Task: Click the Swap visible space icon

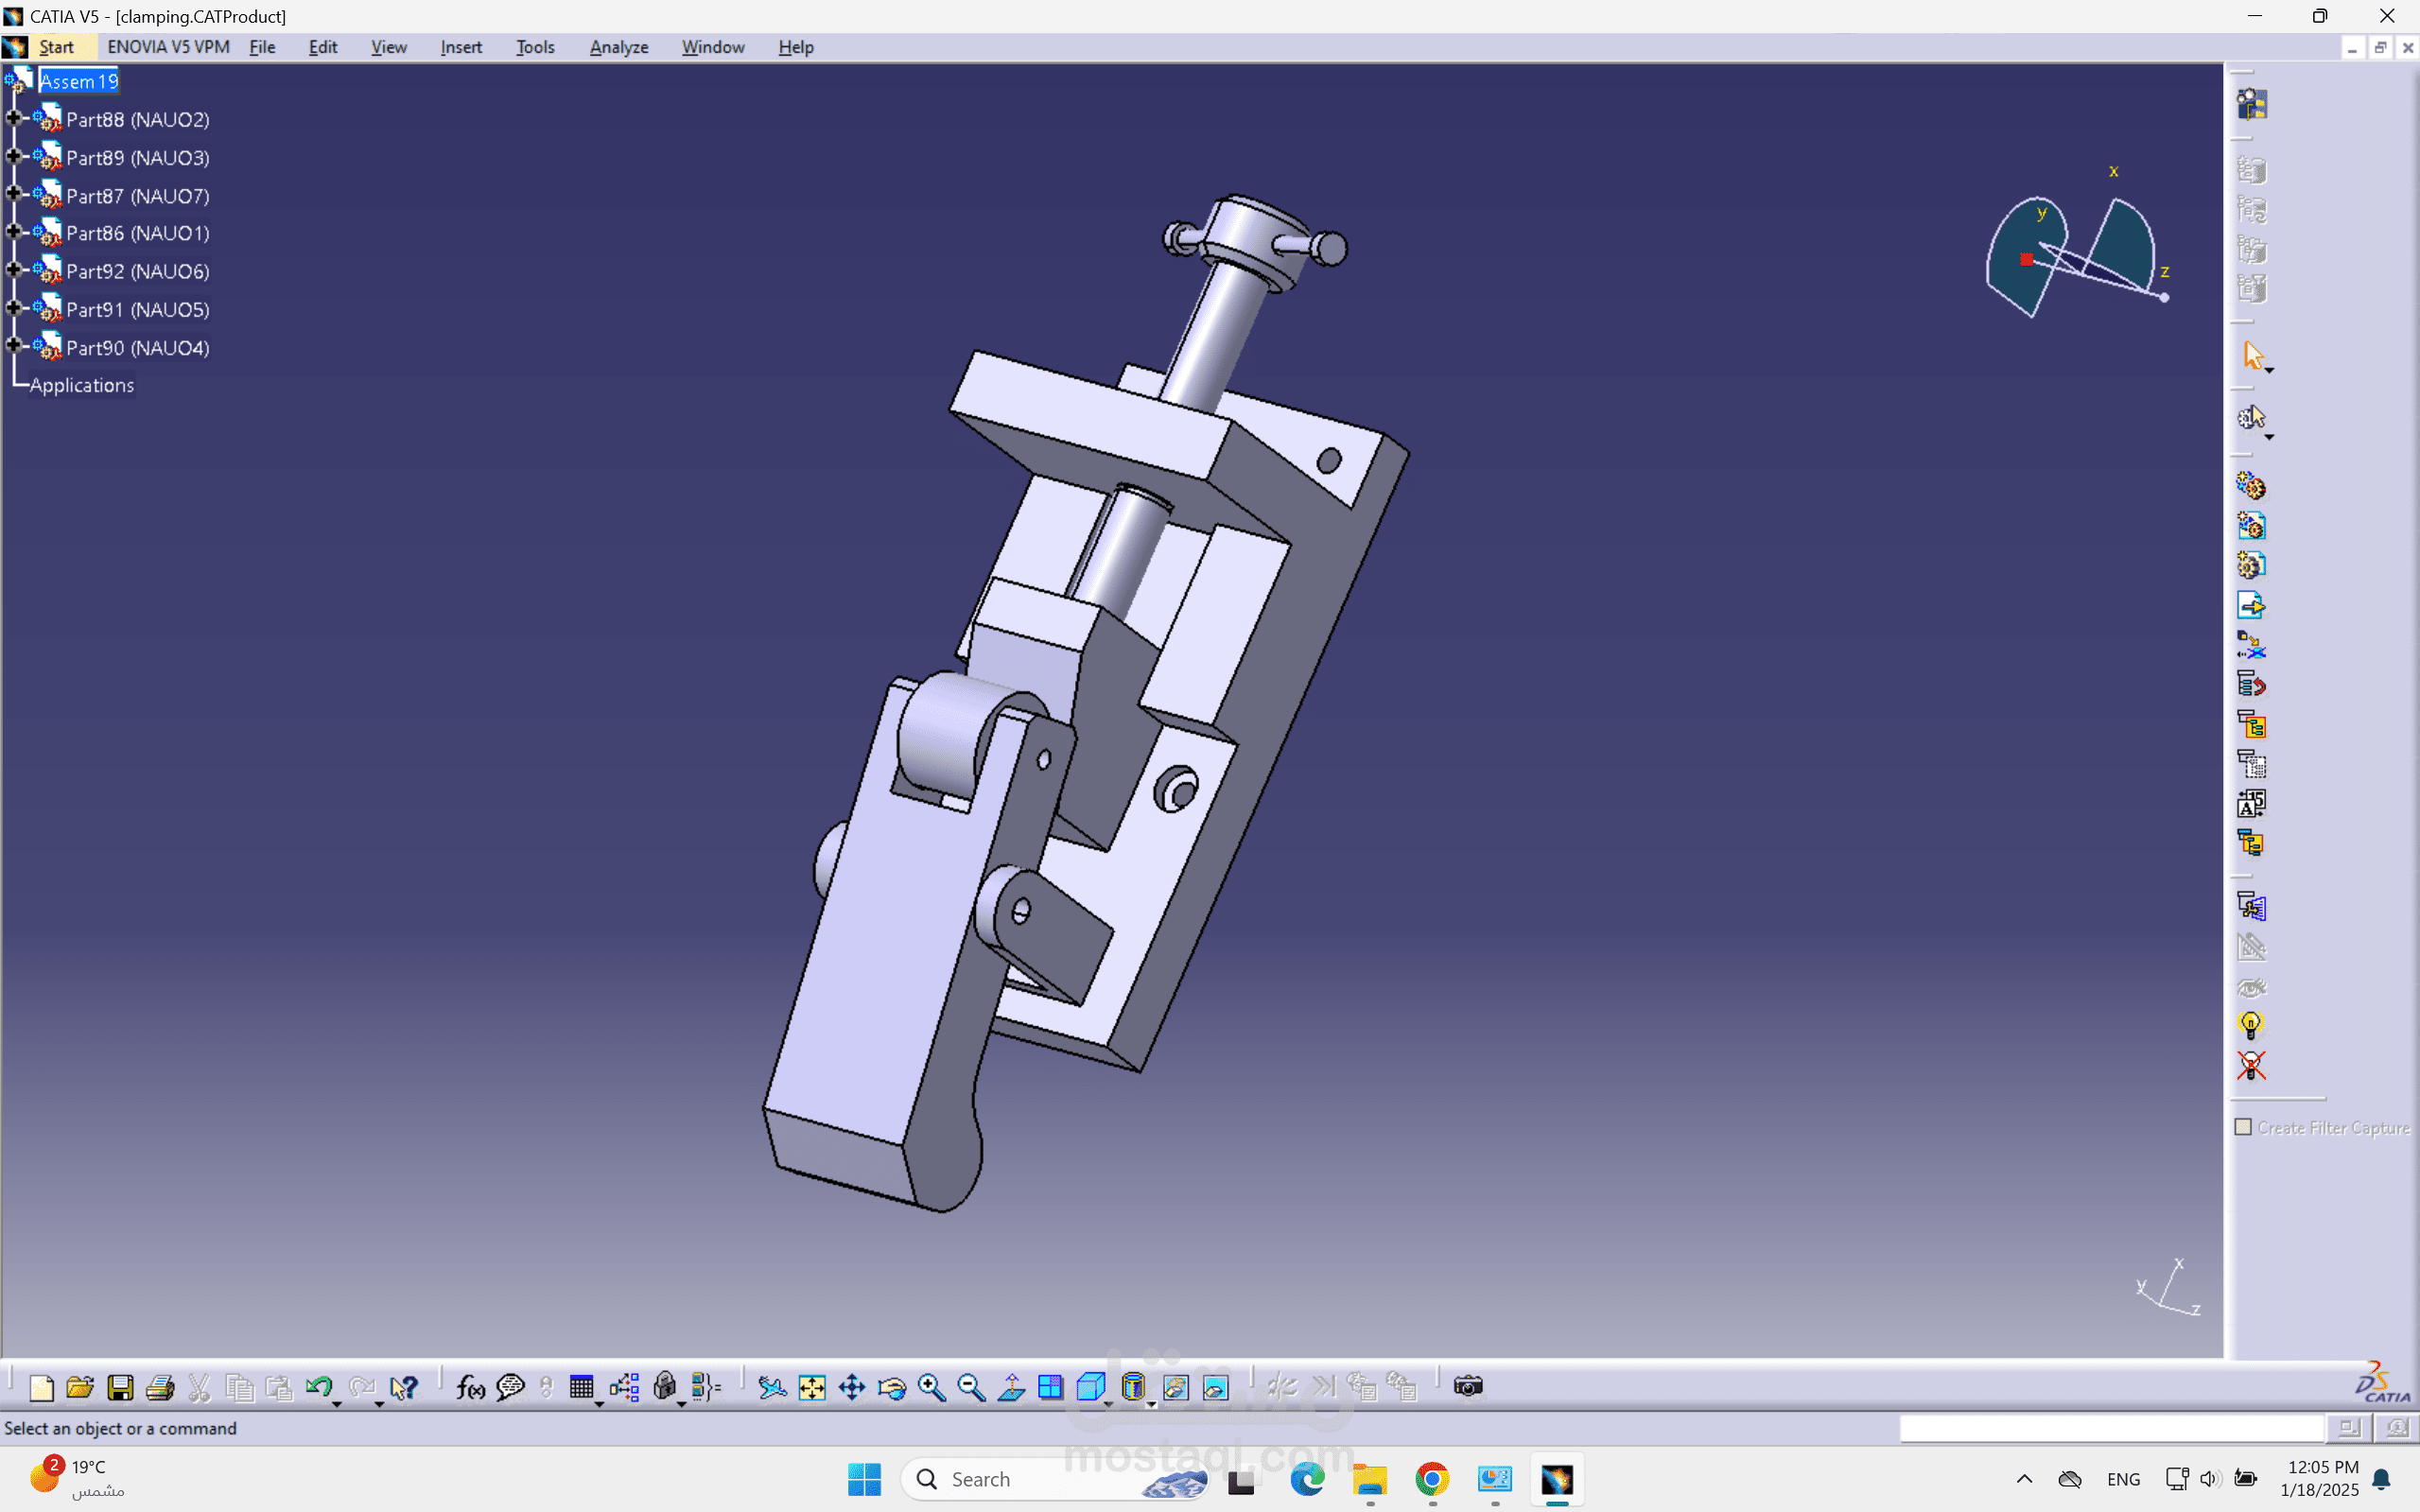Action: (1215, 1387)
